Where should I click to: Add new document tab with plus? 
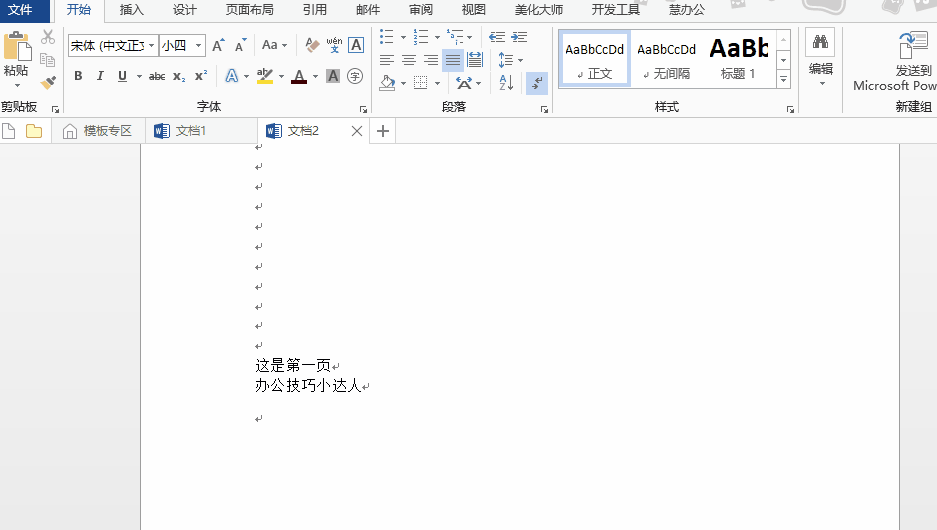[383, 131]
